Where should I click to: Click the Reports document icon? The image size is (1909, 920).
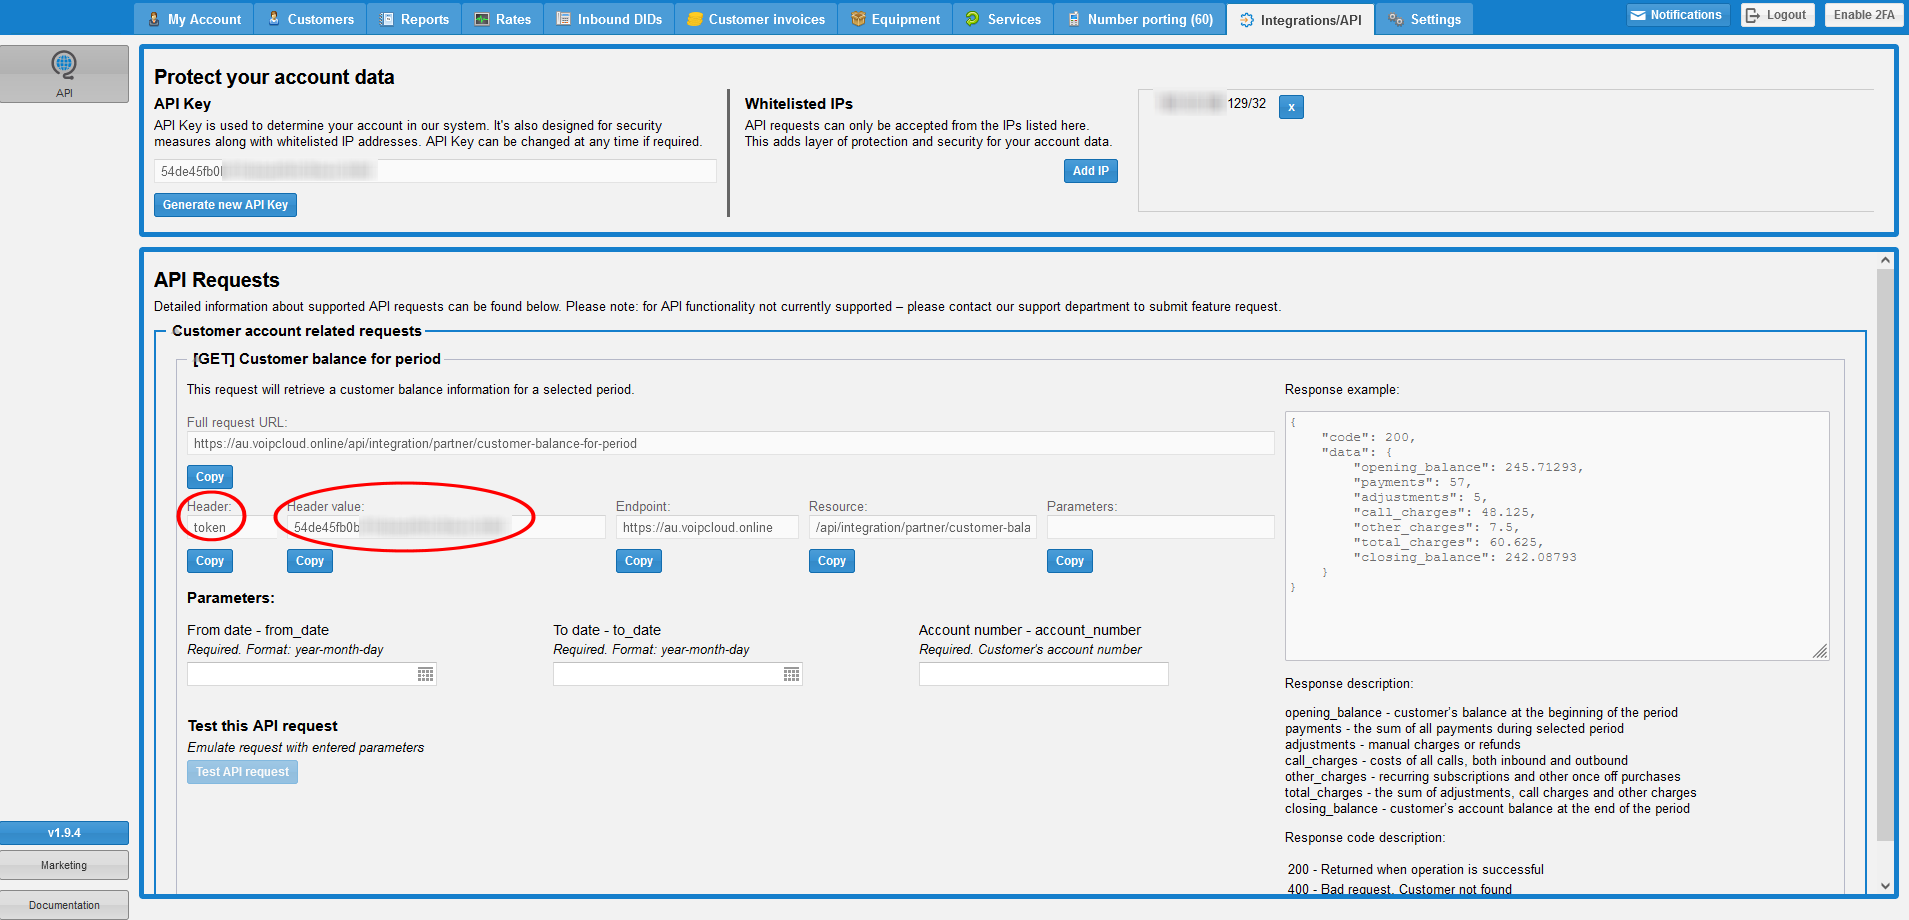(387, 19)
